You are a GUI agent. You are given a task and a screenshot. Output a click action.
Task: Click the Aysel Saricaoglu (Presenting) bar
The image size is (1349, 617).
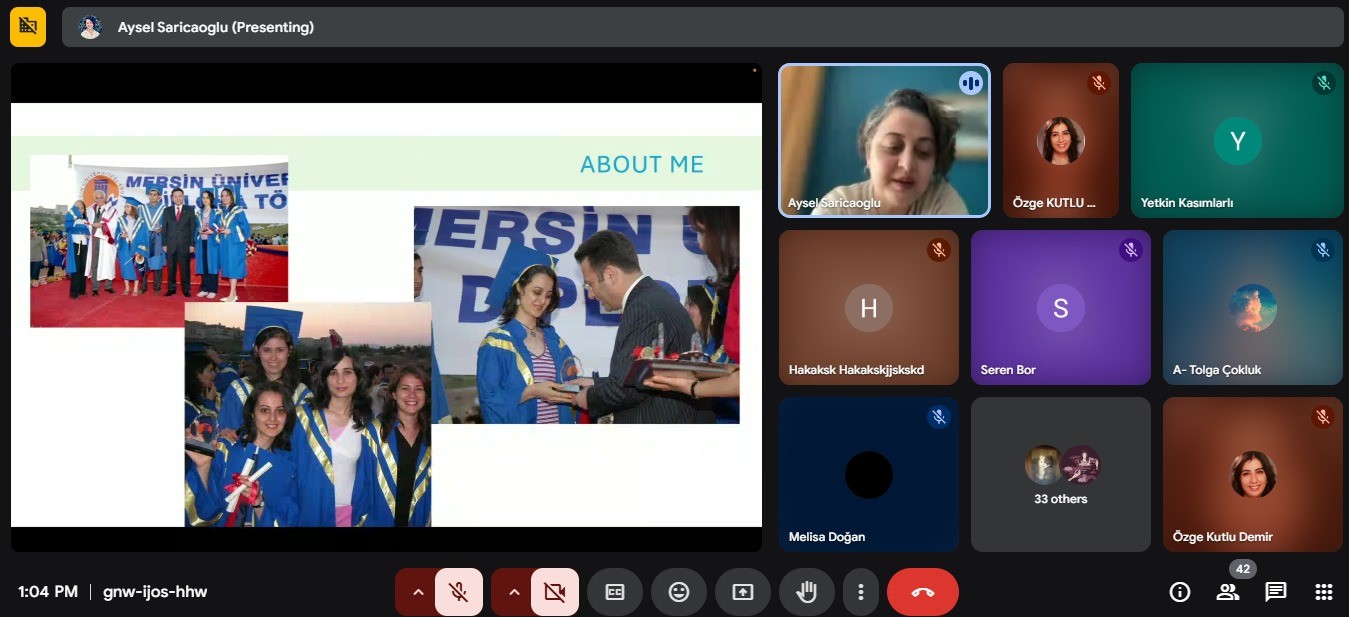pos(700,27)
